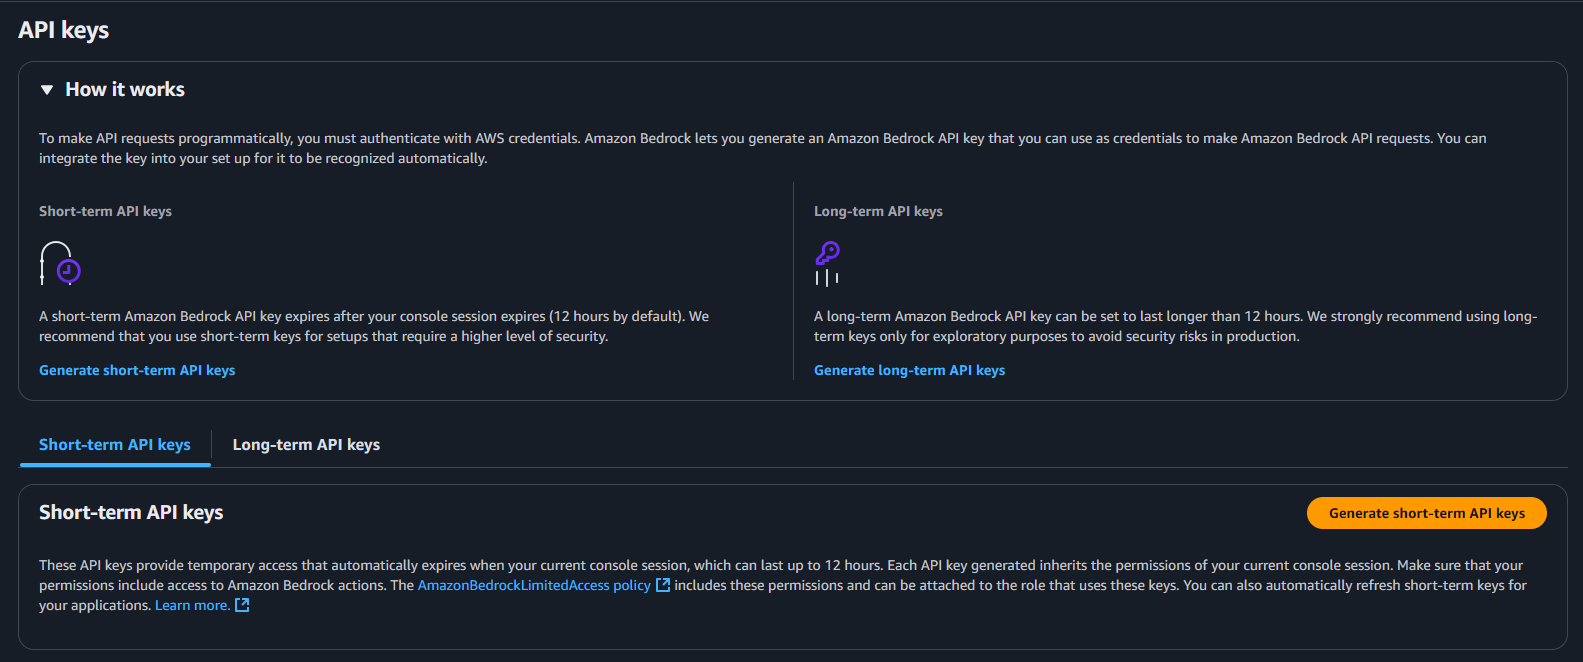Open Generate long-term API keys link
The image size is (1583, 662).
(x=909, y=370)
